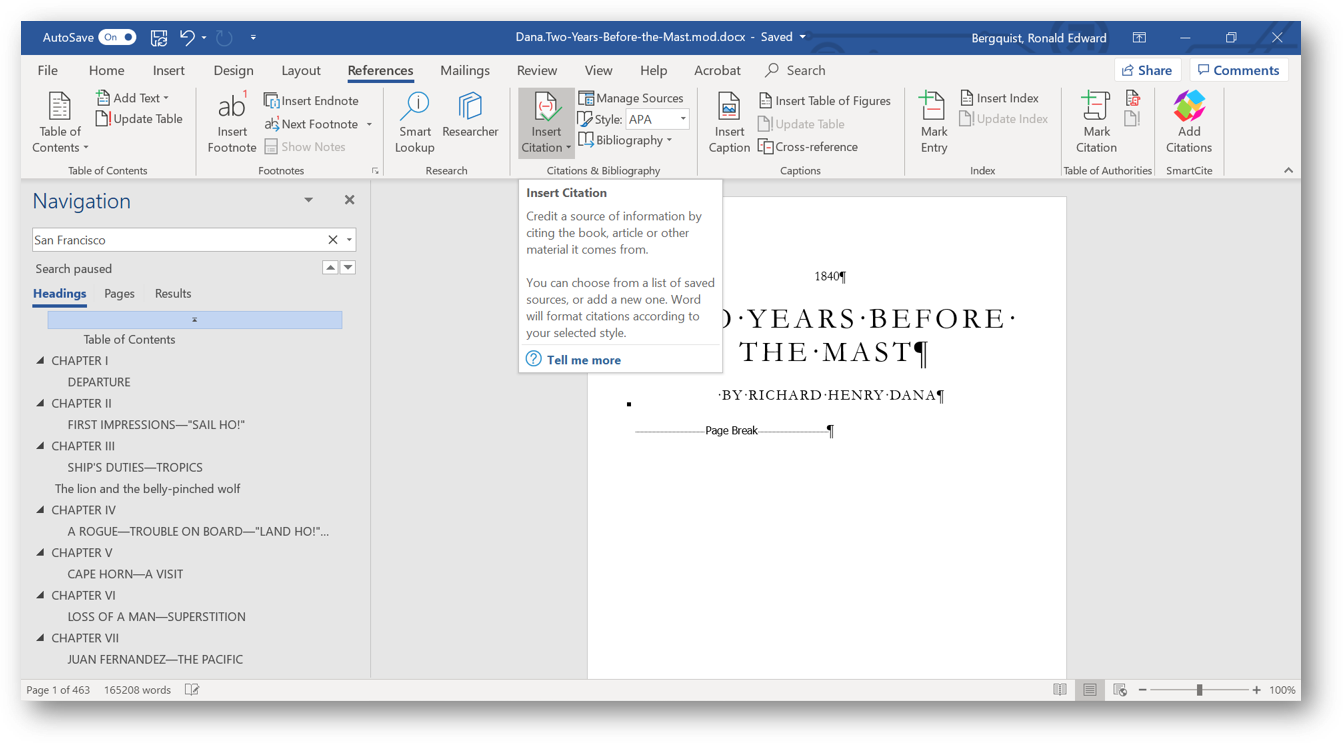Open the Results tab in Navigation pane
1343x743 pixels.
pos(173,294)
